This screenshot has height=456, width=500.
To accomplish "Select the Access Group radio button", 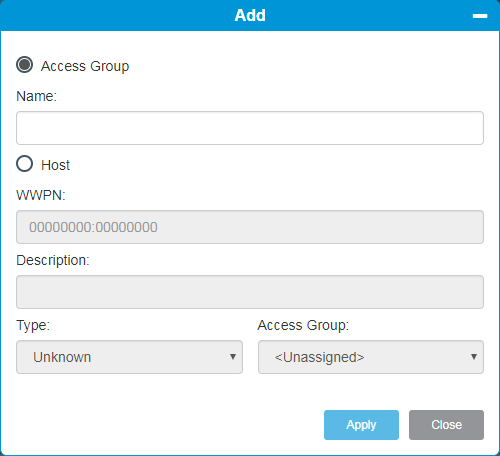I will coord(25,65).
